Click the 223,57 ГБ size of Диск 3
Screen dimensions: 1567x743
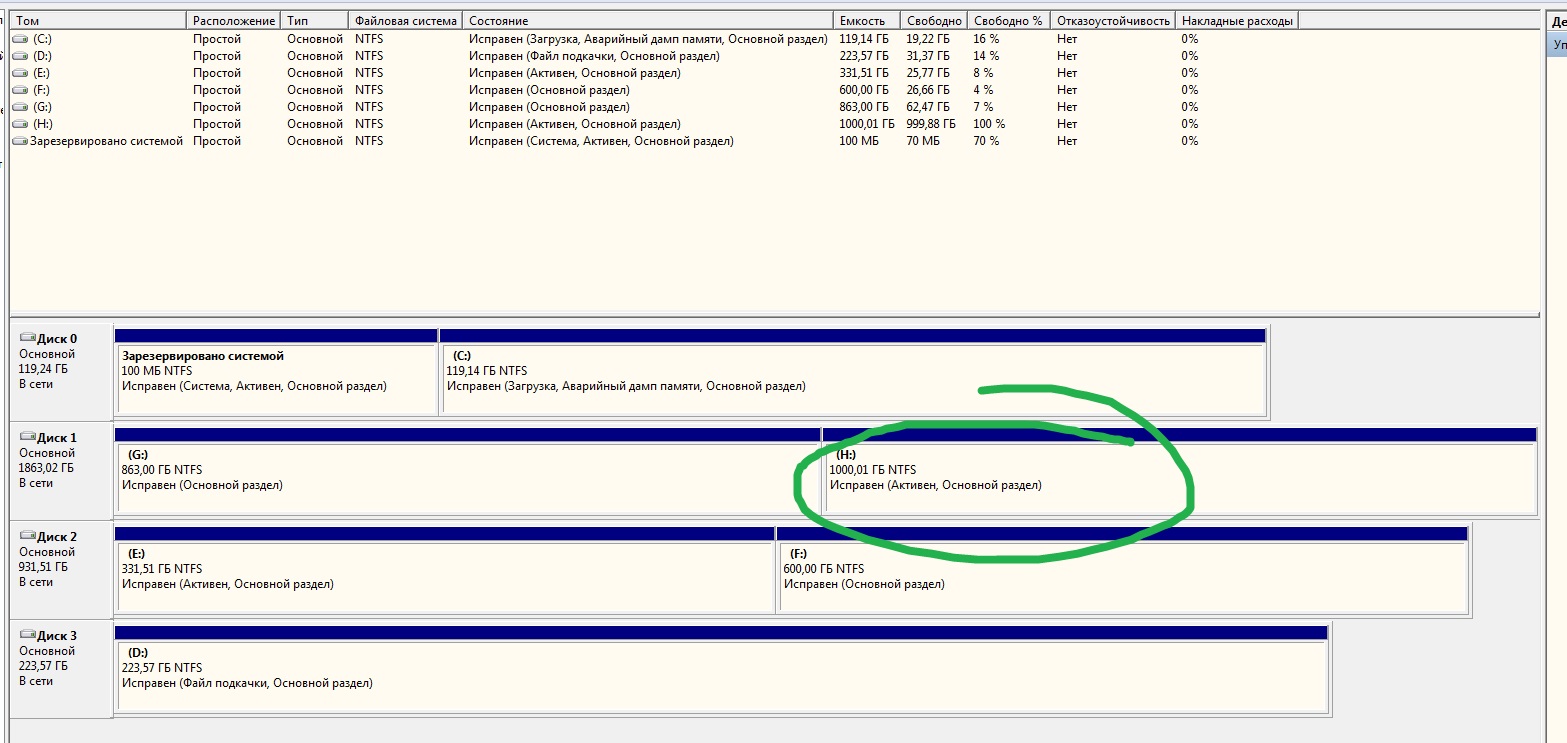click(x=44, y=666)
